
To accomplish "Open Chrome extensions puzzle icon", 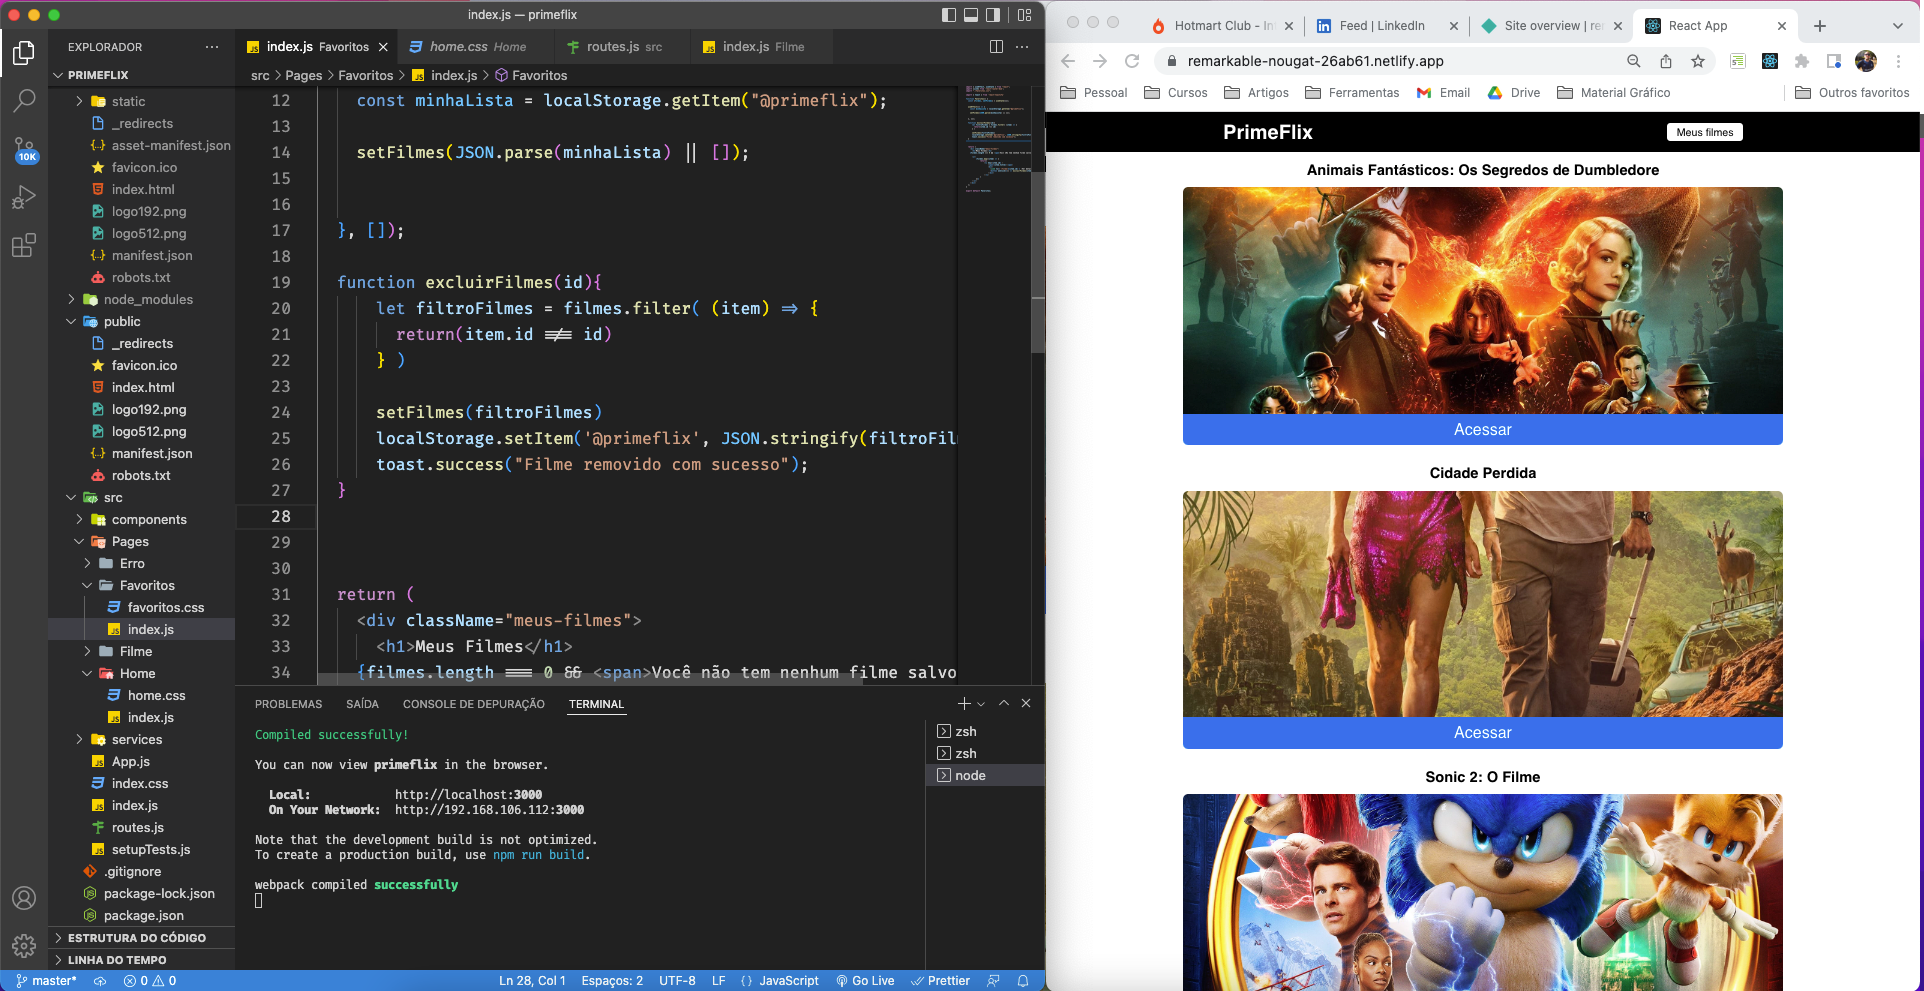I will (x=1802, y=61).
